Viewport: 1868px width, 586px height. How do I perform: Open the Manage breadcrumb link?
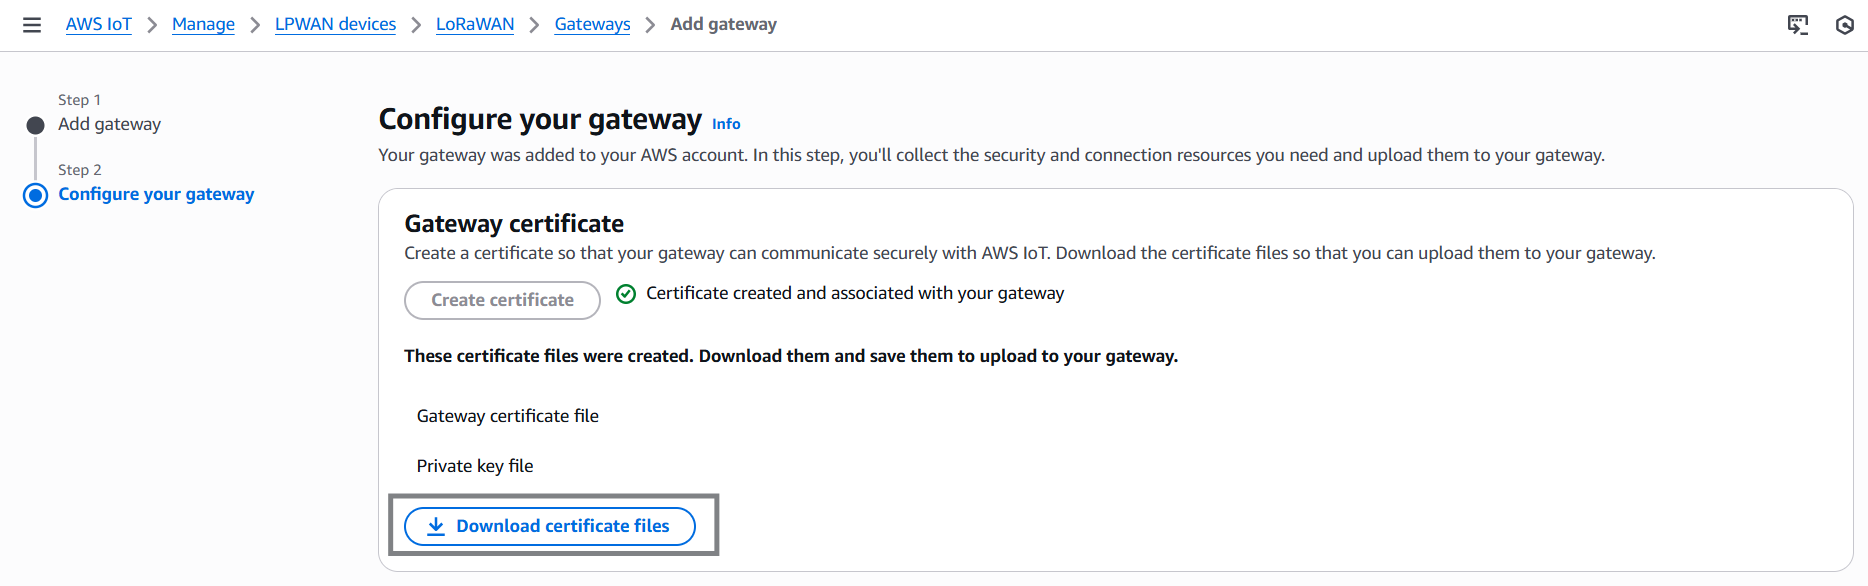(203, 24)
